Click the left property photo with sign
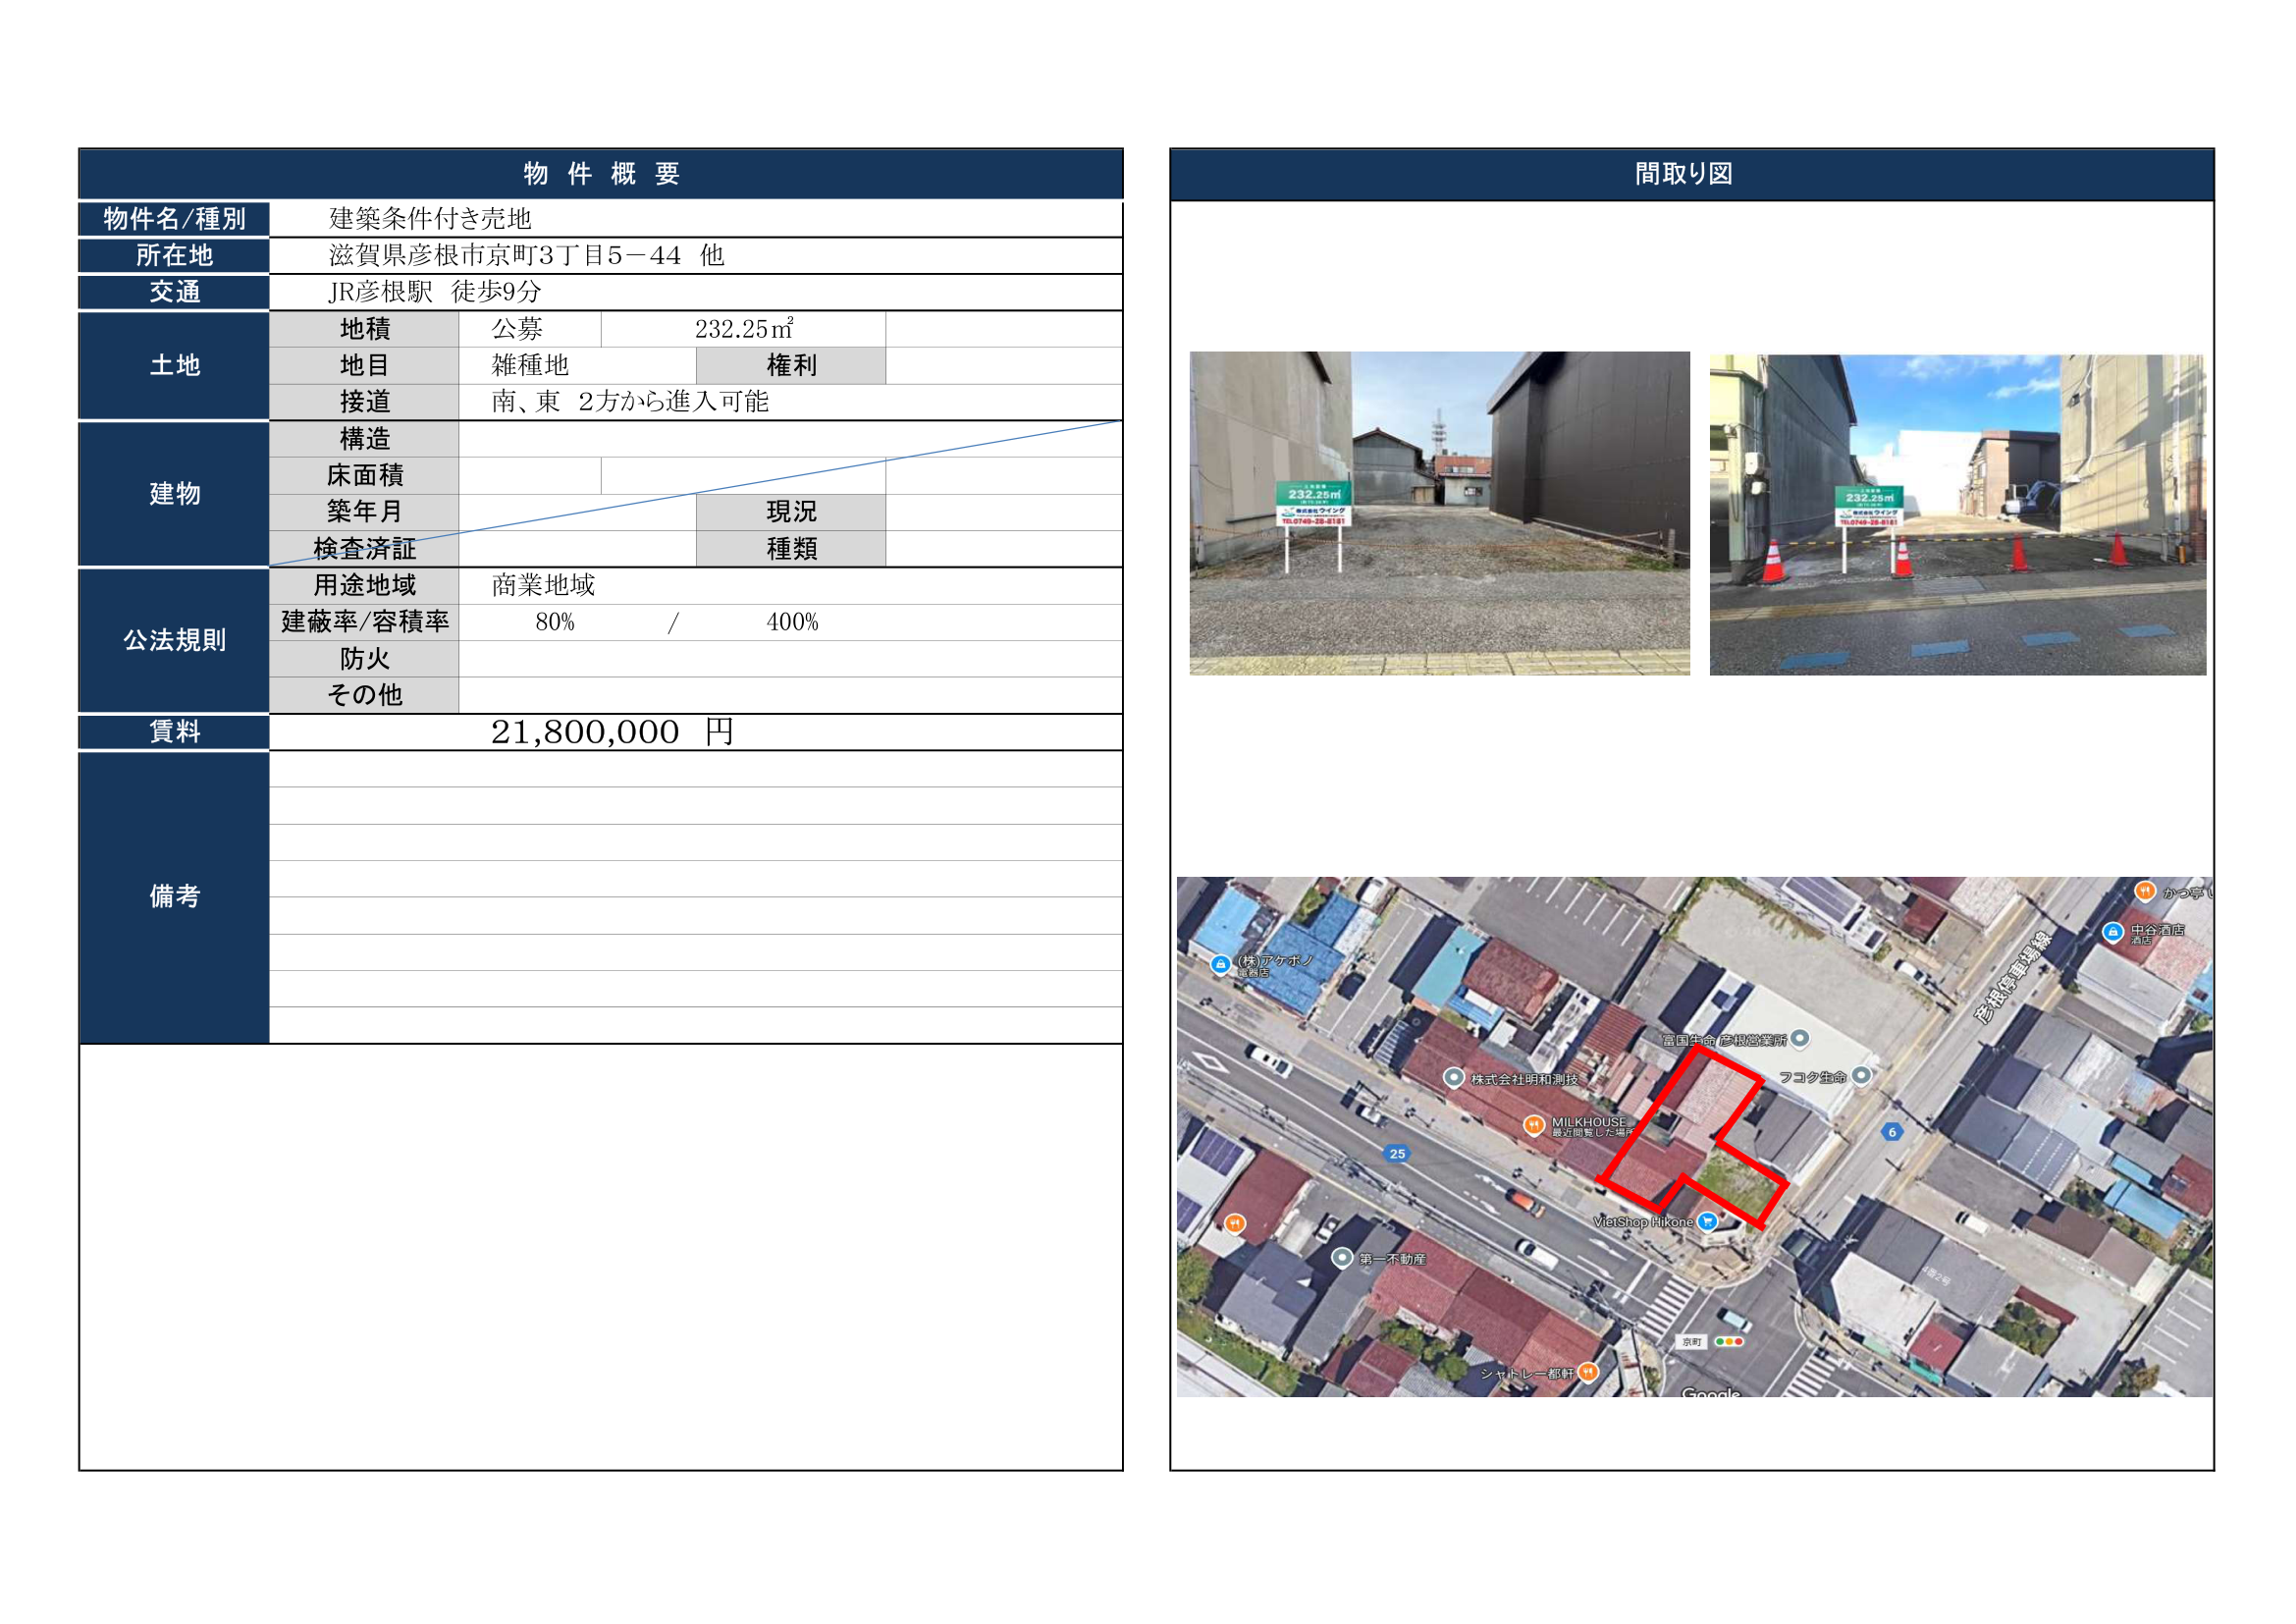This screenshot has height=1624, width=2296. (x=1439, y=513)
